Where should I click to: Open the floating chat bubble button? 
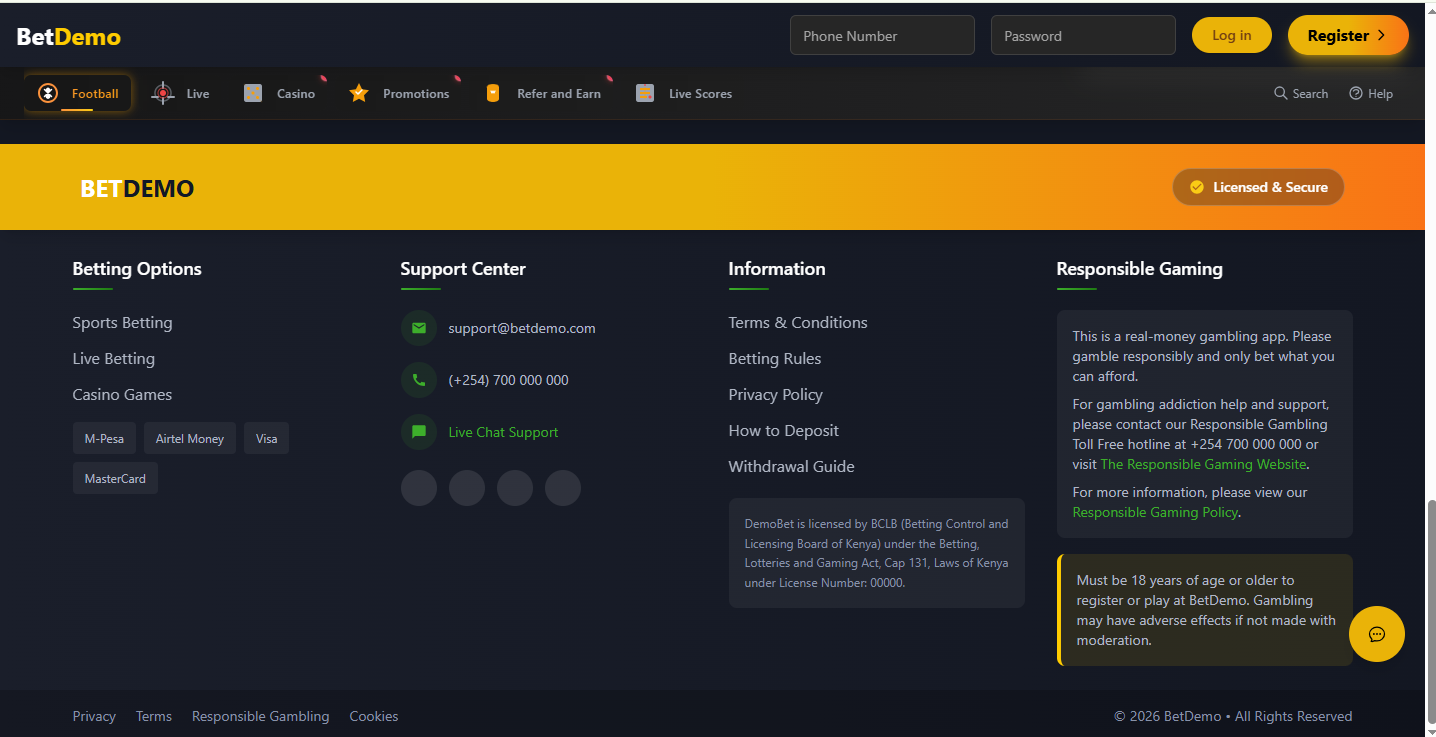pyautogui.click(x=1377, y=634)
